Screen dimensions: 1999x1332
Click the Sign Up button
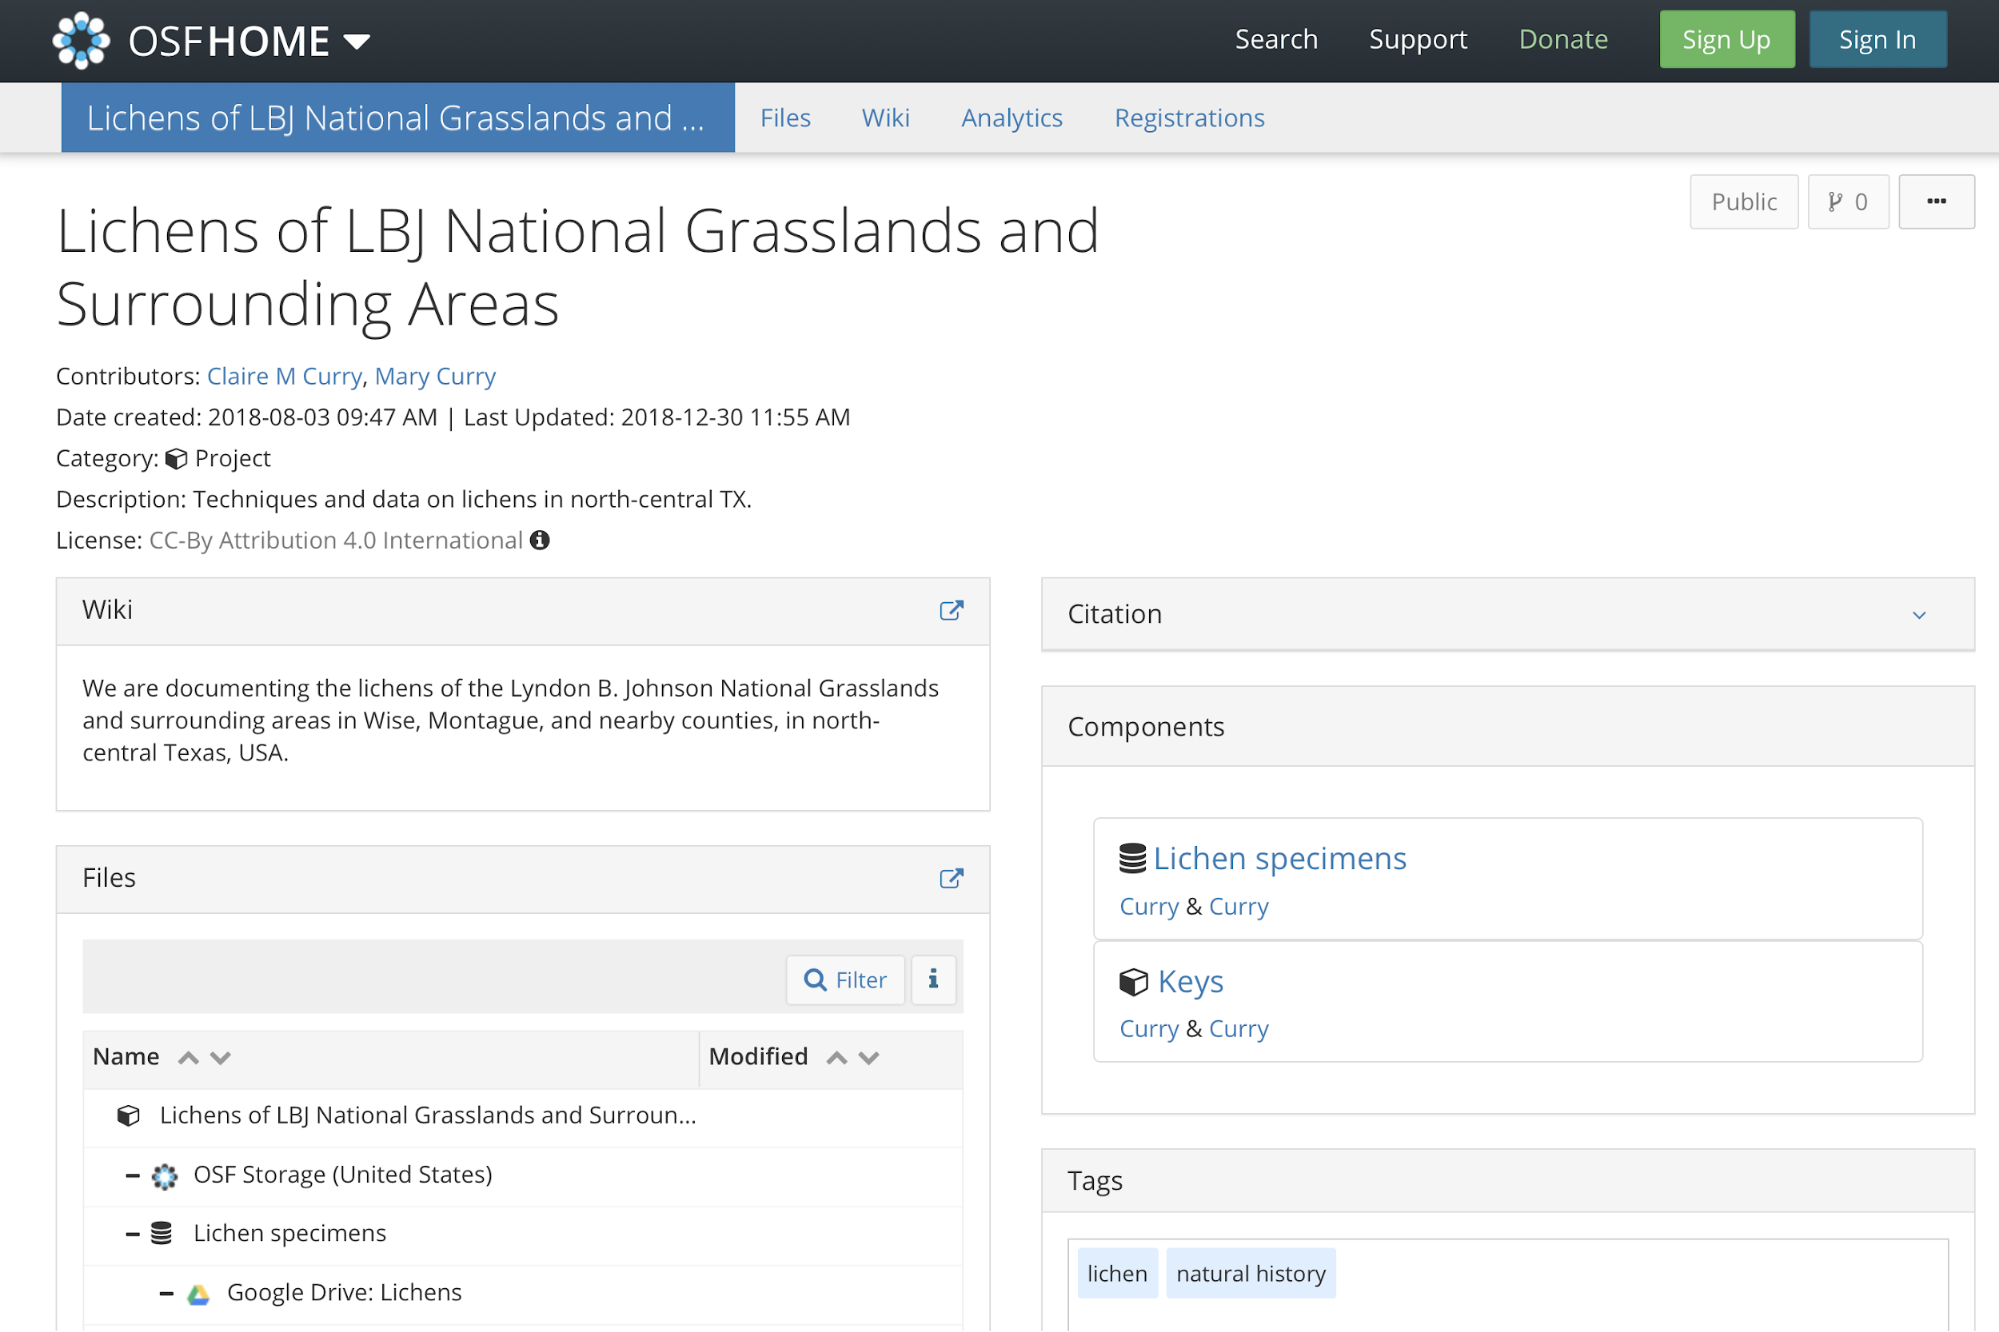(1726, 40)
